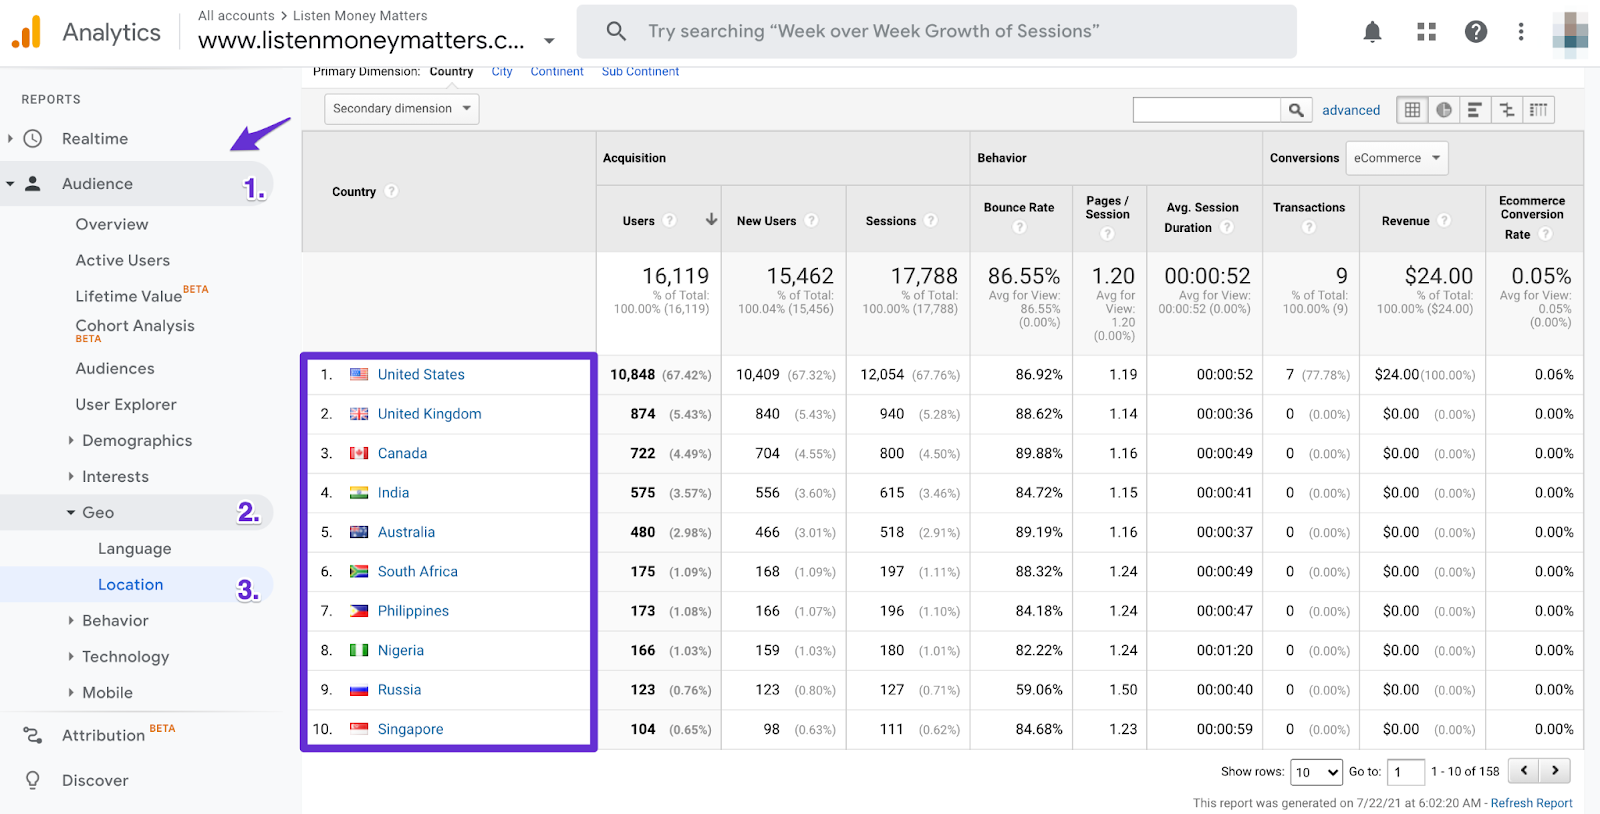Viewport: 1600px width, 814px height.
Task: Click the search magnifier in the top bar
Action: click(616, 31)
